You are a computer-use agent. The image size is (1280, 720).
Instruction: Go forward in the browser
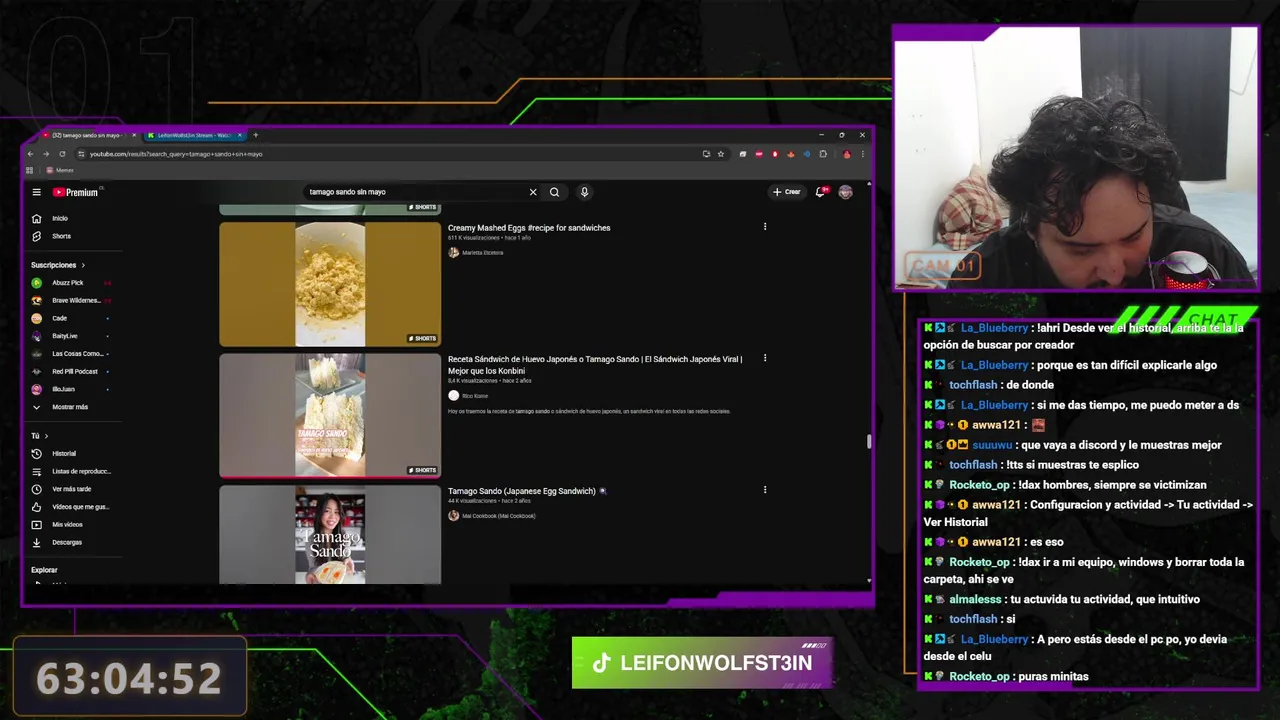(x=46, y=154)
